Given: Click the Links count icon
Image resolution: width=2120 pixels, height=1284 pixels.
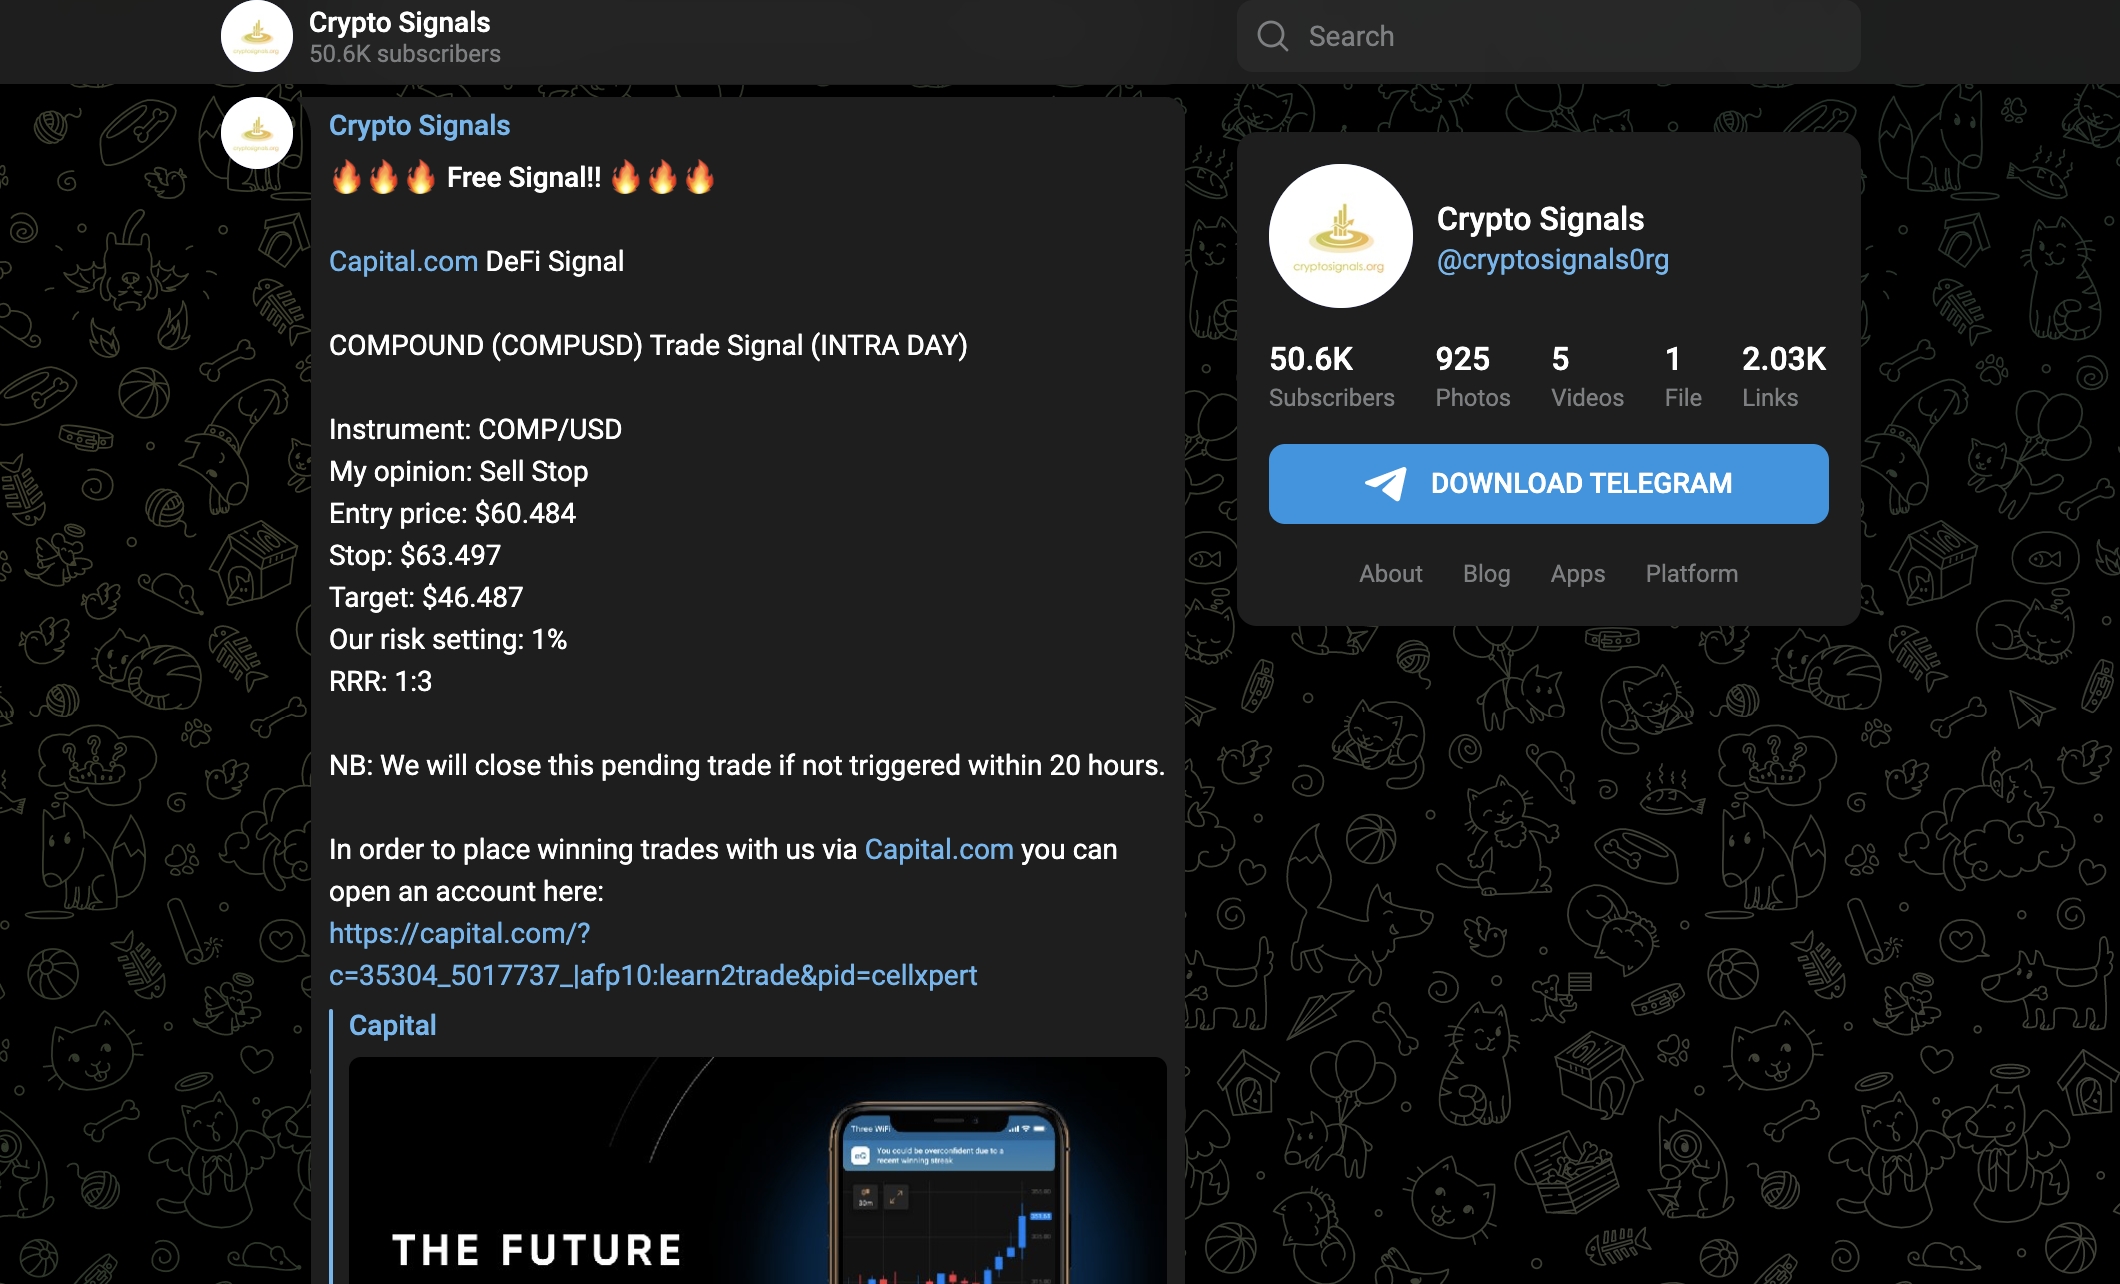Looking at the screenshot, I should point(1781,374).
